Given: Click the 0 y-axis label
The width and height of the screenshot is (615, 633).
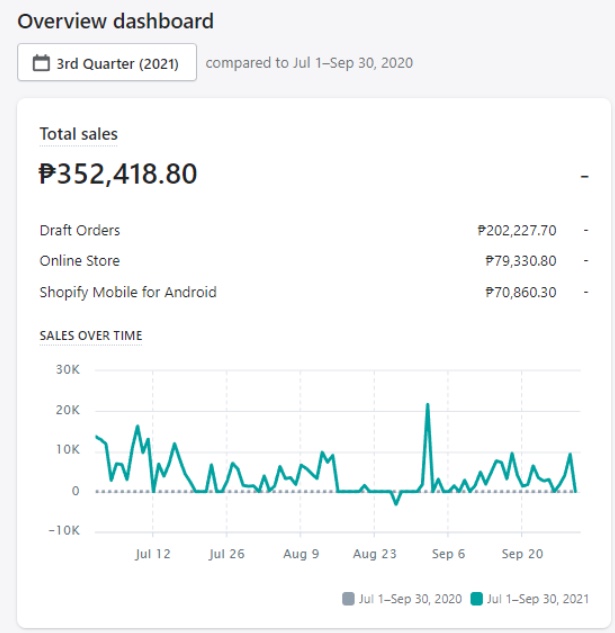Looking at the screenshot, I should click(76, 491).
